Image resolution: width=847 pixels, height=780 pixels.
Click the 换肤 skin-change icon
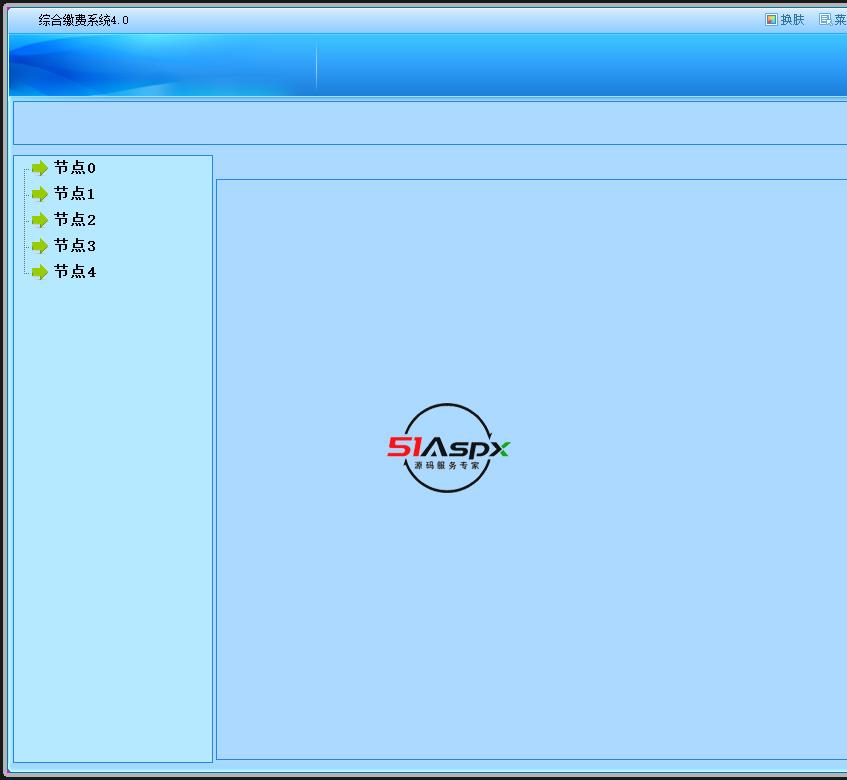coord(771,20)
